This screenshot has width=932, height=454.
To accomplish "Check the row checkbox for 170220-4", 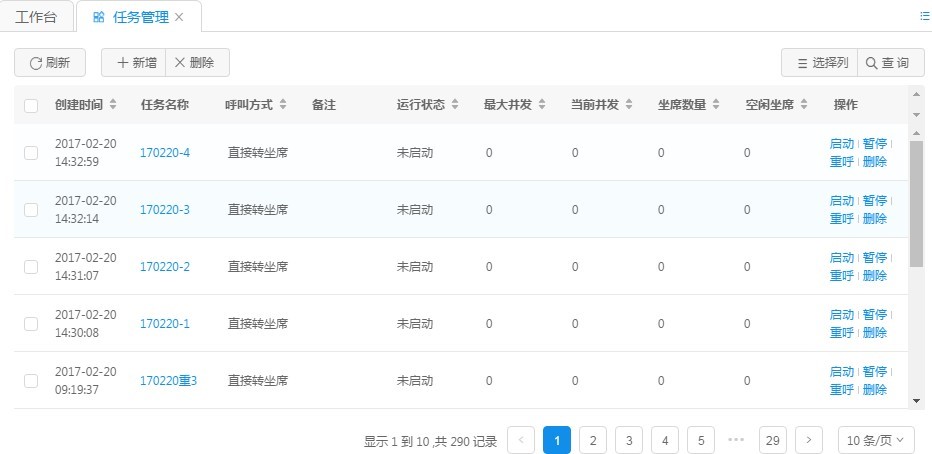I will point(31,153).
